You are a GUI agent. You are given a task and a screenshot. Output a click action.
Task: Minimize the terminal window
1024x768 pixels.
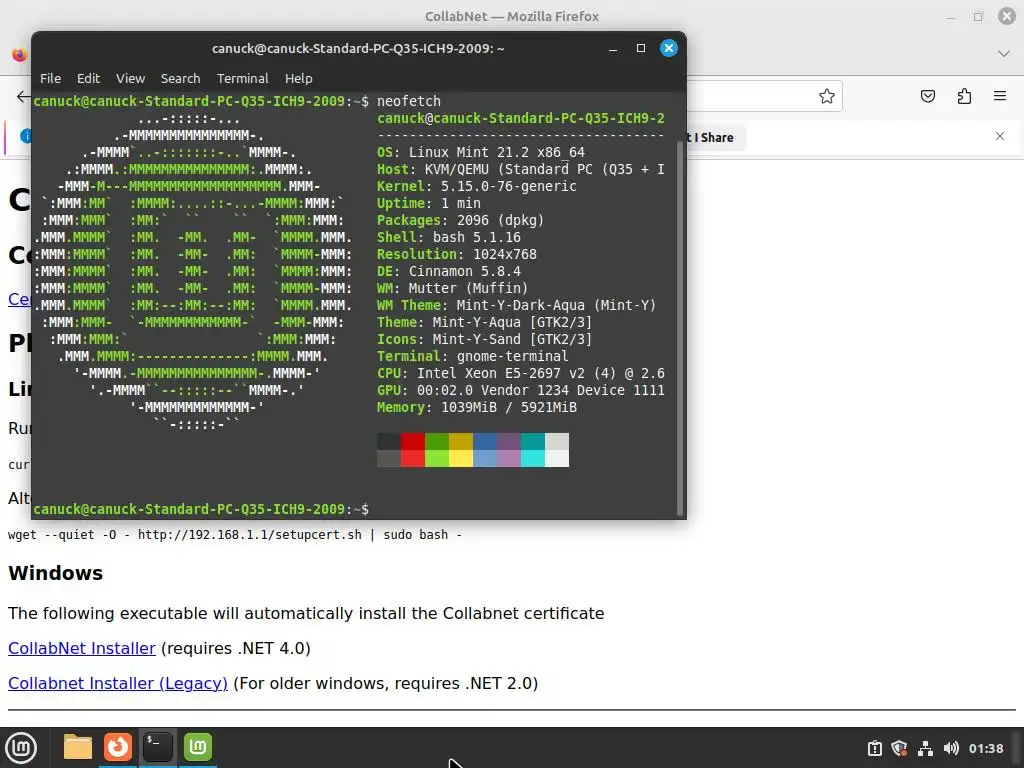(613, 48)
